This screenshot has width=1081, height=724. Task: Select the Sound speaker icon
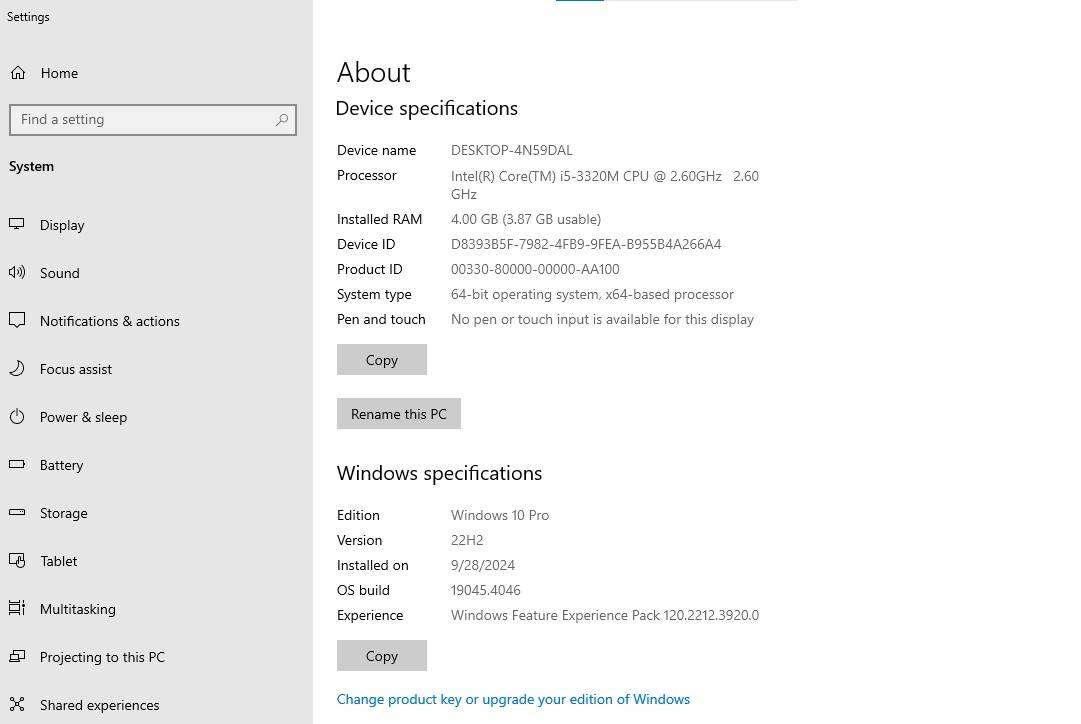click(17, 273)
